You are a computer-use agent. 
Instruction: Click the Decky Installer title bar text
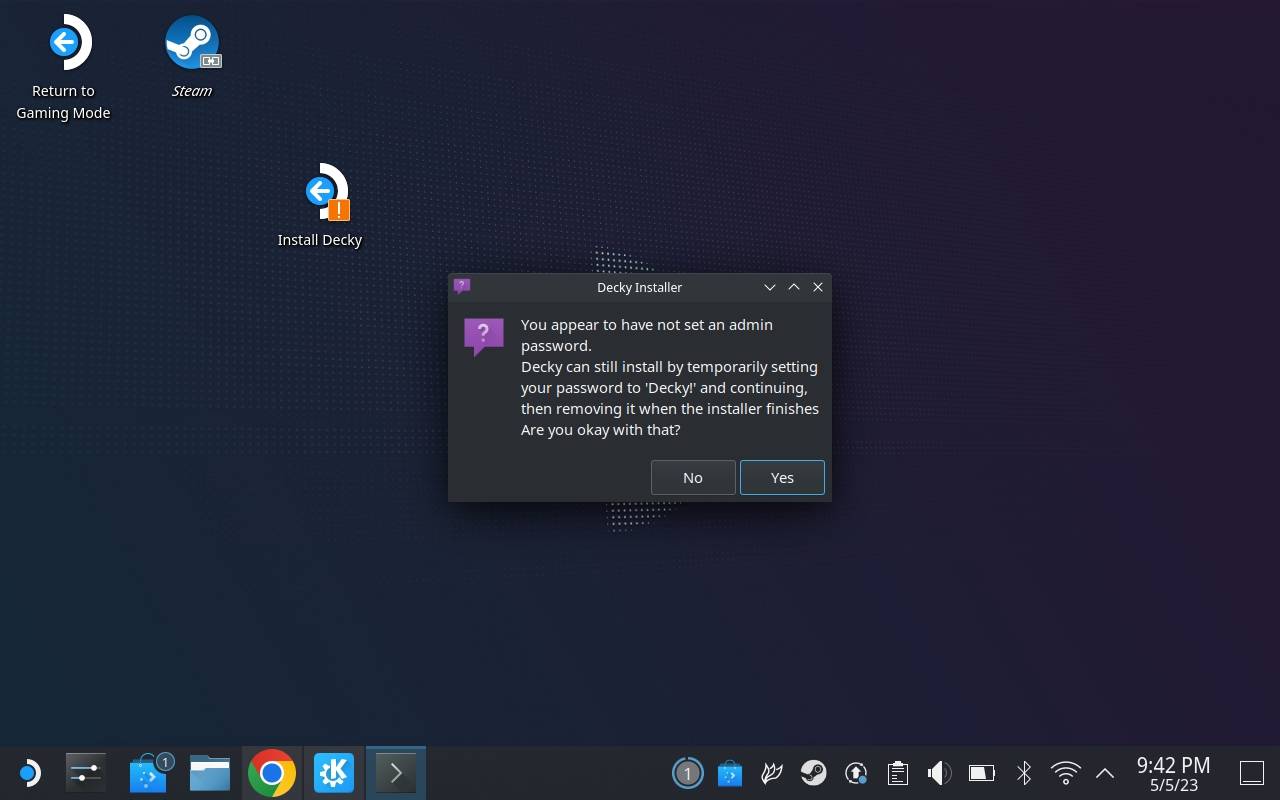click(x=639, y=287)
